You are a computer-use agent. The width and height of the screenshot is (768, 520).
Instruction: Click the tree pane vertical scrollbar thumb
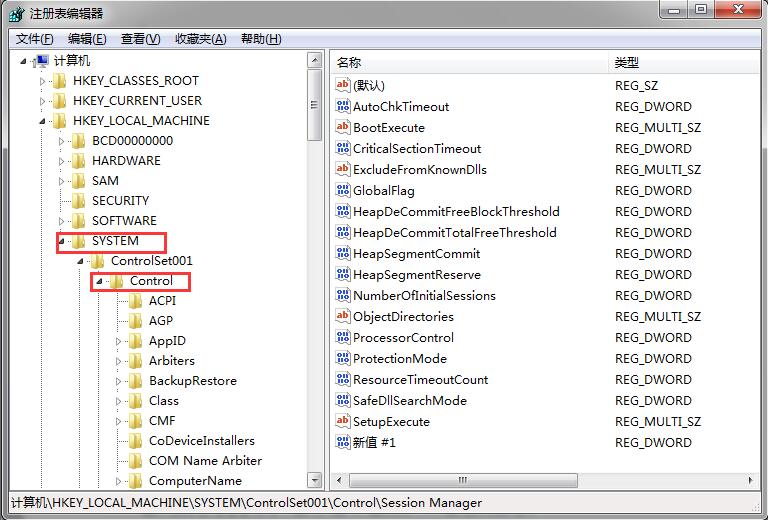tap(314, 105)
